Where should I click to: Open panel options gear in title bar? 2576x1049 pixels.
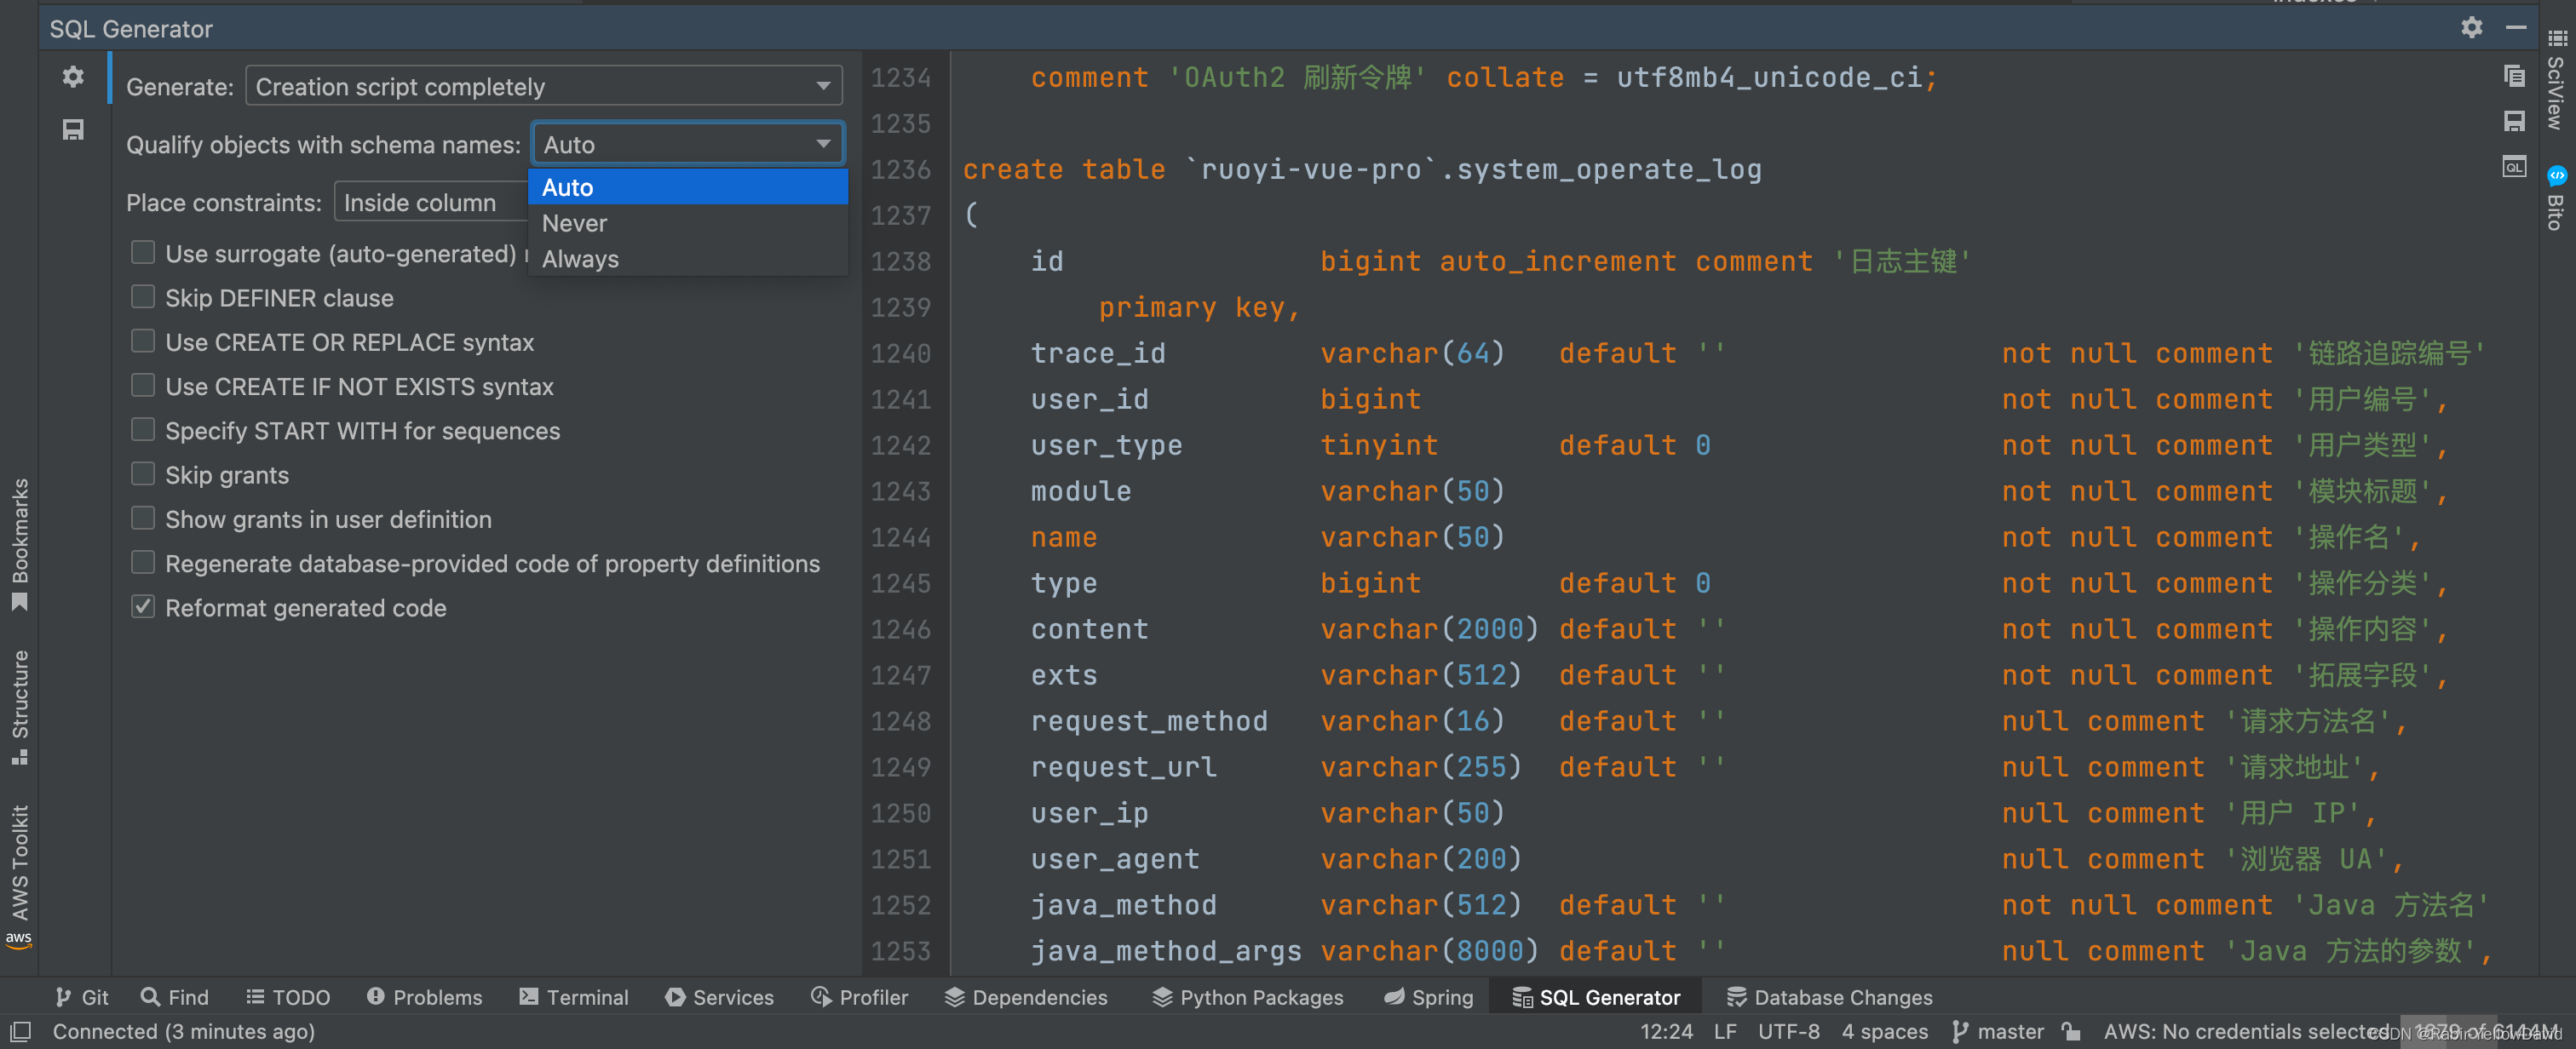pos(2471,28)
